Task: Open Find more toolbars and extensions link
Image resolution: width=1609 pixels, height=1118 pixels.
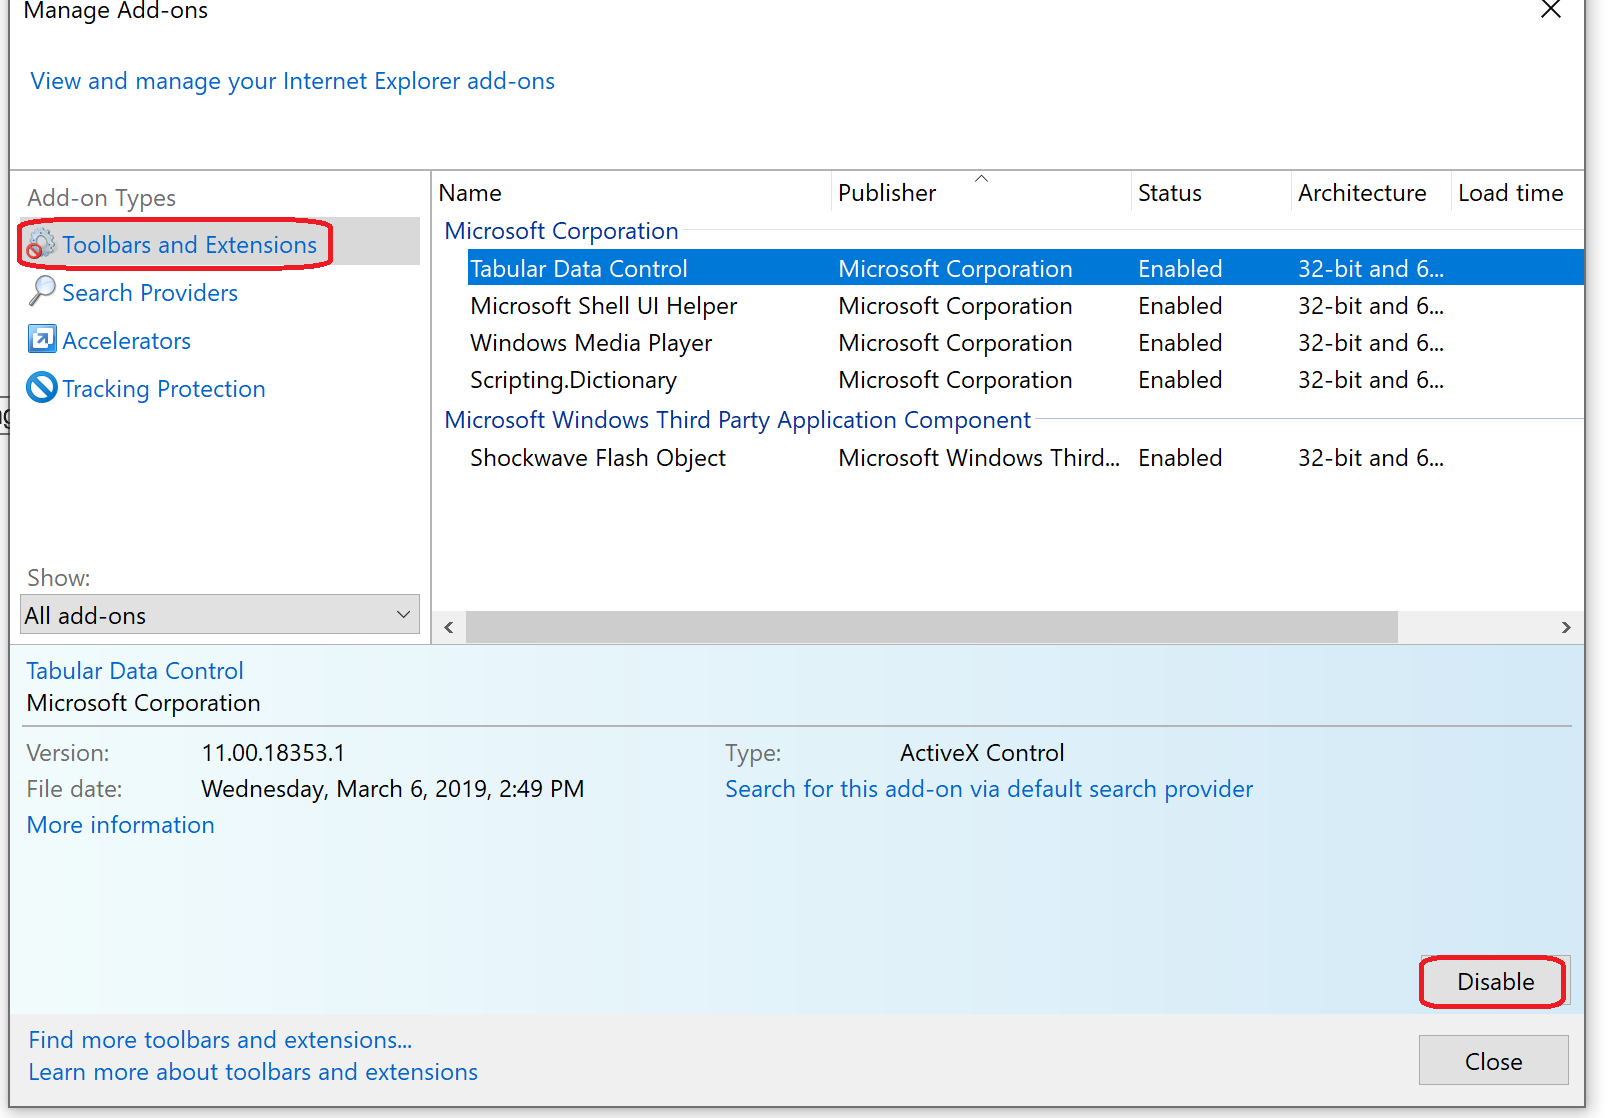Action: [x=220, y=1040]
